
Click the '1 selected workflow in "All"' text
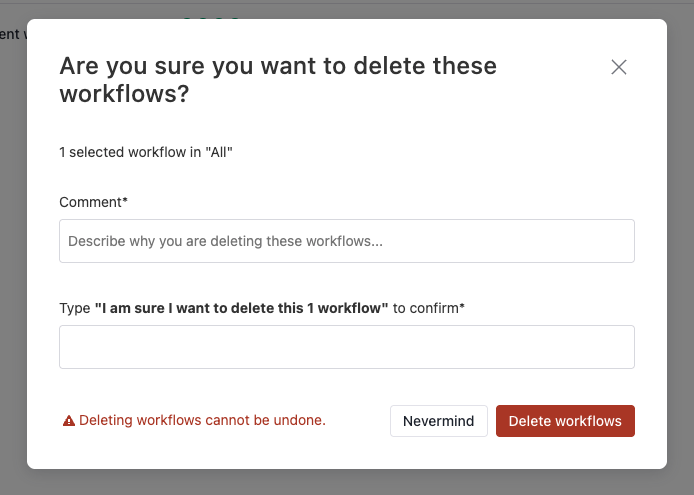pos(146,152)
